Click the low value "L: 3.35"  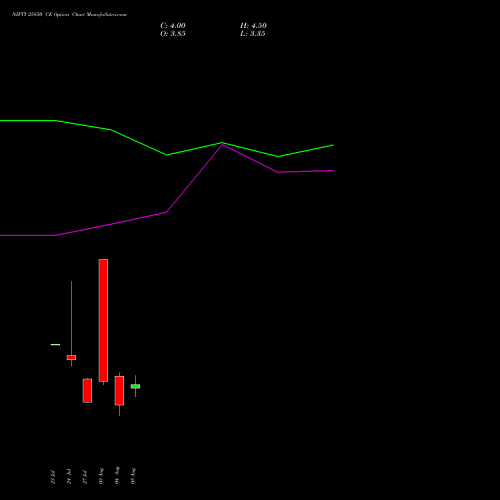(x=252, y=34)
